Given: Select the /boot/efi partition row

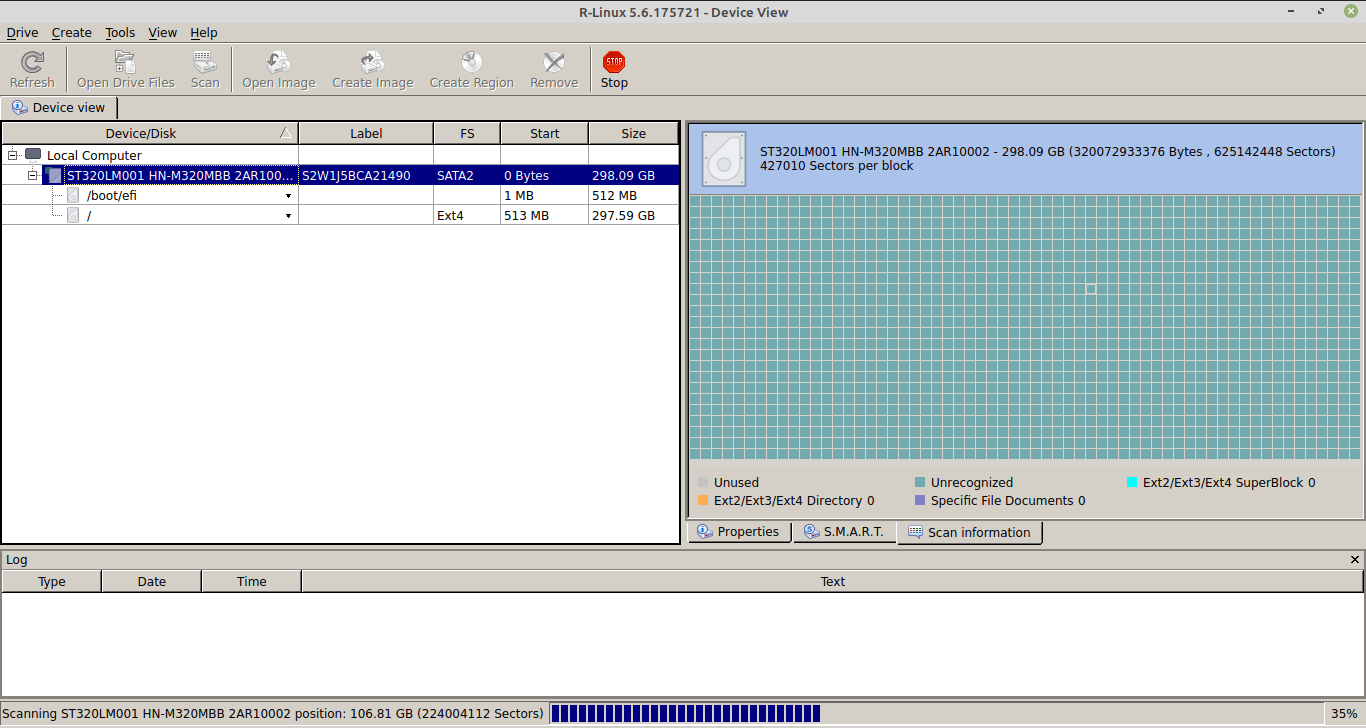Looking at the screenshot, I should 340,195.
